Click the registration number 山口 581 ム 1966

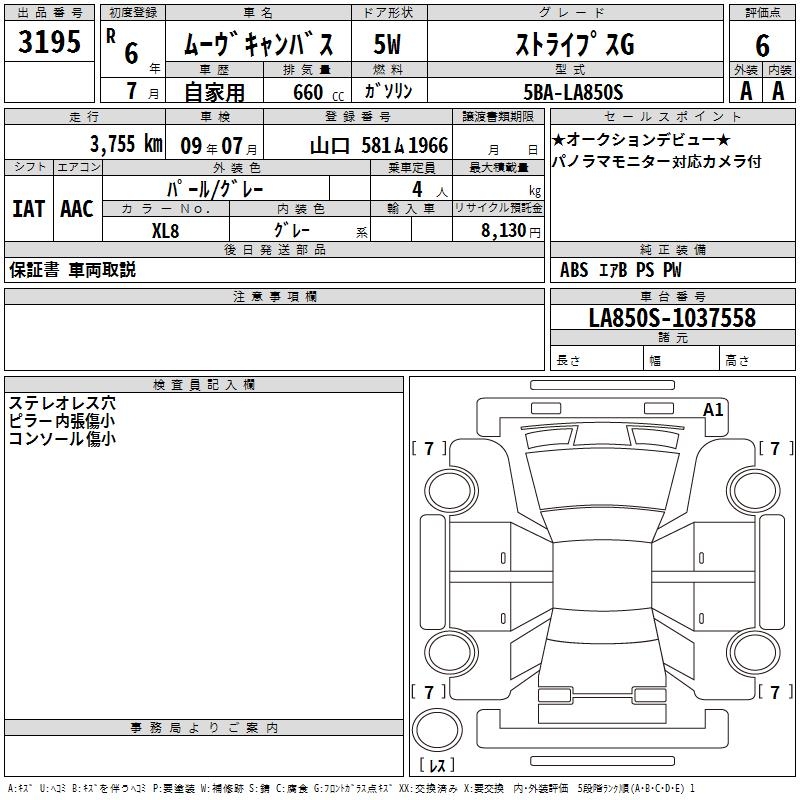[378, 144]
